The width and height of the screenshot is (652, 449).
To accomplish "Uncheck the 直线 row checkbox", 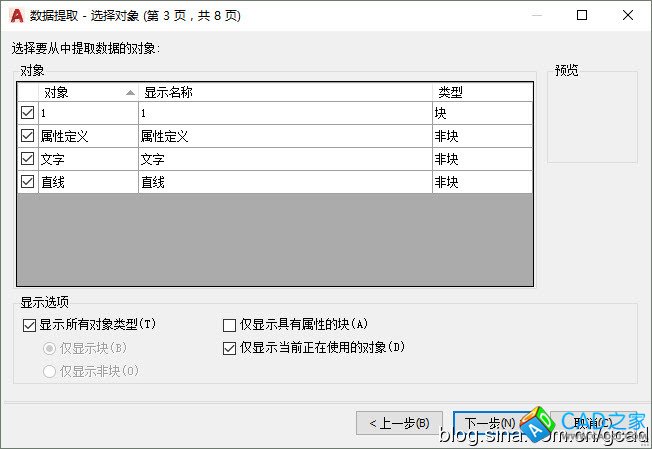I will (x=27, y=182).
